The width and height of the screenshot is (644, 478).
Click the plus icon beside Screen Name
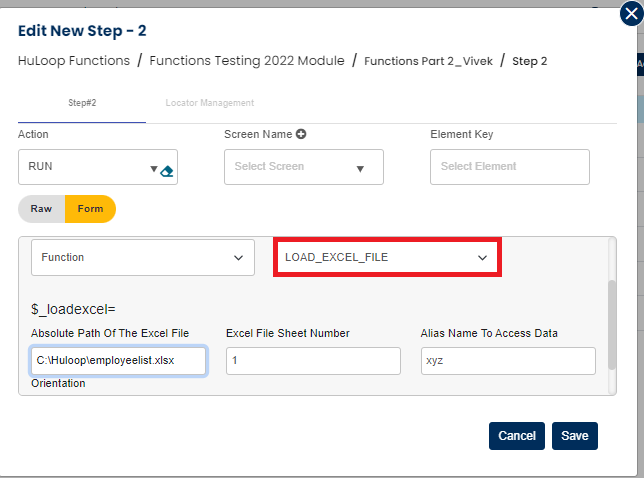point(300,134)
